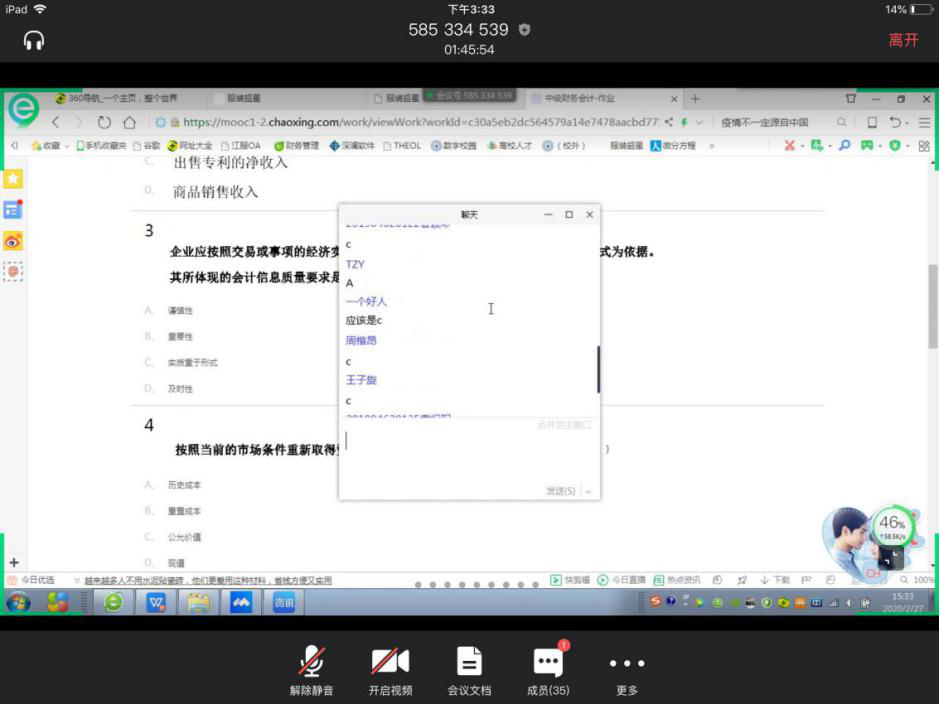Check the 合并到主窗口 checkbox in chat

pos(587,425)
